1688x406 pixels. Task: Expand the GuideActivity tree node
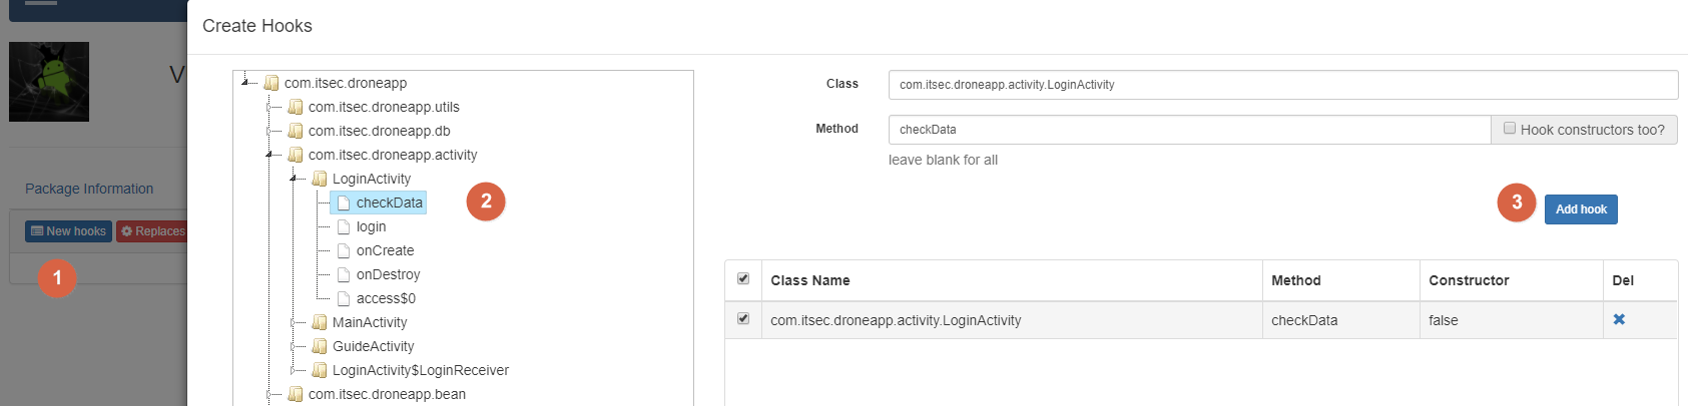(x=294, y=346)
